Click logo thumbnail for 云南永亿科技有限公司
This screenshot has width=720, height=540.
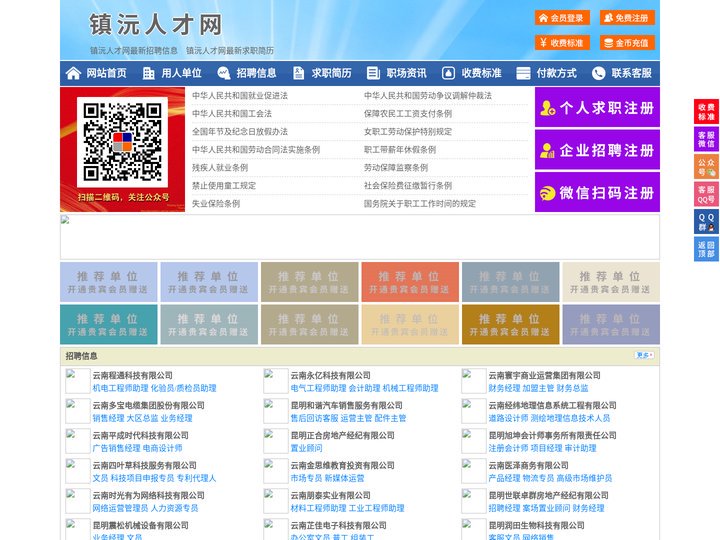(276, 381)
